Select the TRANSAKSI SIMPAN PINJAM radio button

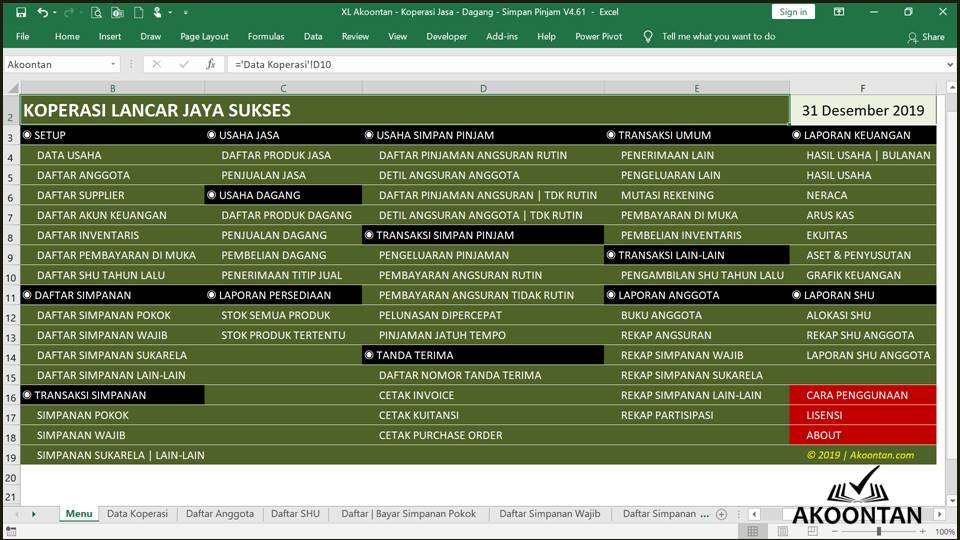tap(369, 235)
